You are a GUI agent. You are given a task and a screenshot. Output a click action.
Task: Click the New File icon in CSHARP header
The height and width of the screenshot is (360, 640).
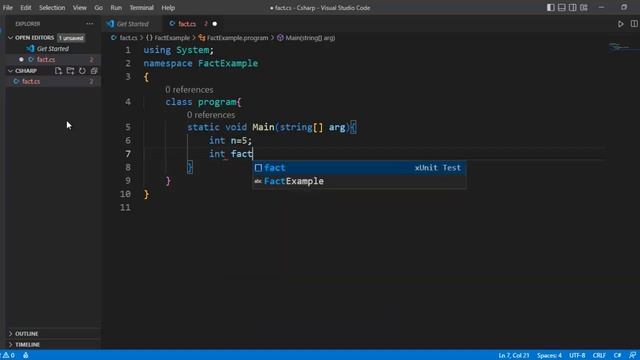tap(58, 71)
